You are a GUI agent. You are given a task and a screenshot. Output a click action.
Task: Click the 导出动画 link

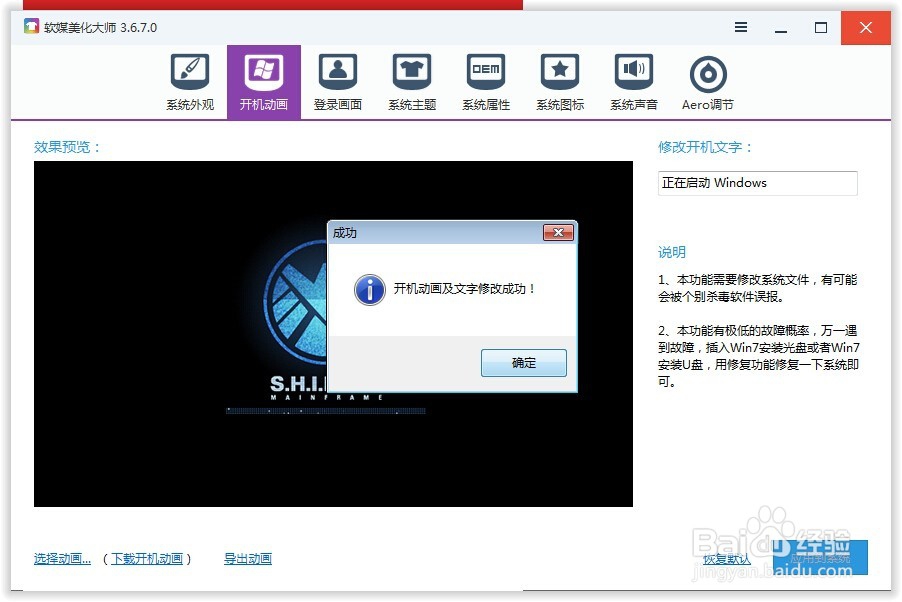point(247,558)
